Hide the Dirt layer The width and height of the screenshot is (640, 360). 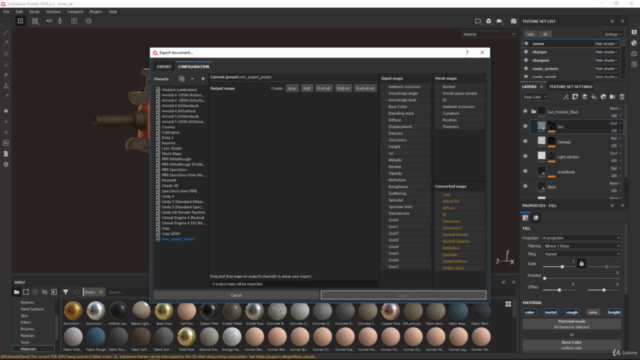pyautogui.click(x=525, y=126)
